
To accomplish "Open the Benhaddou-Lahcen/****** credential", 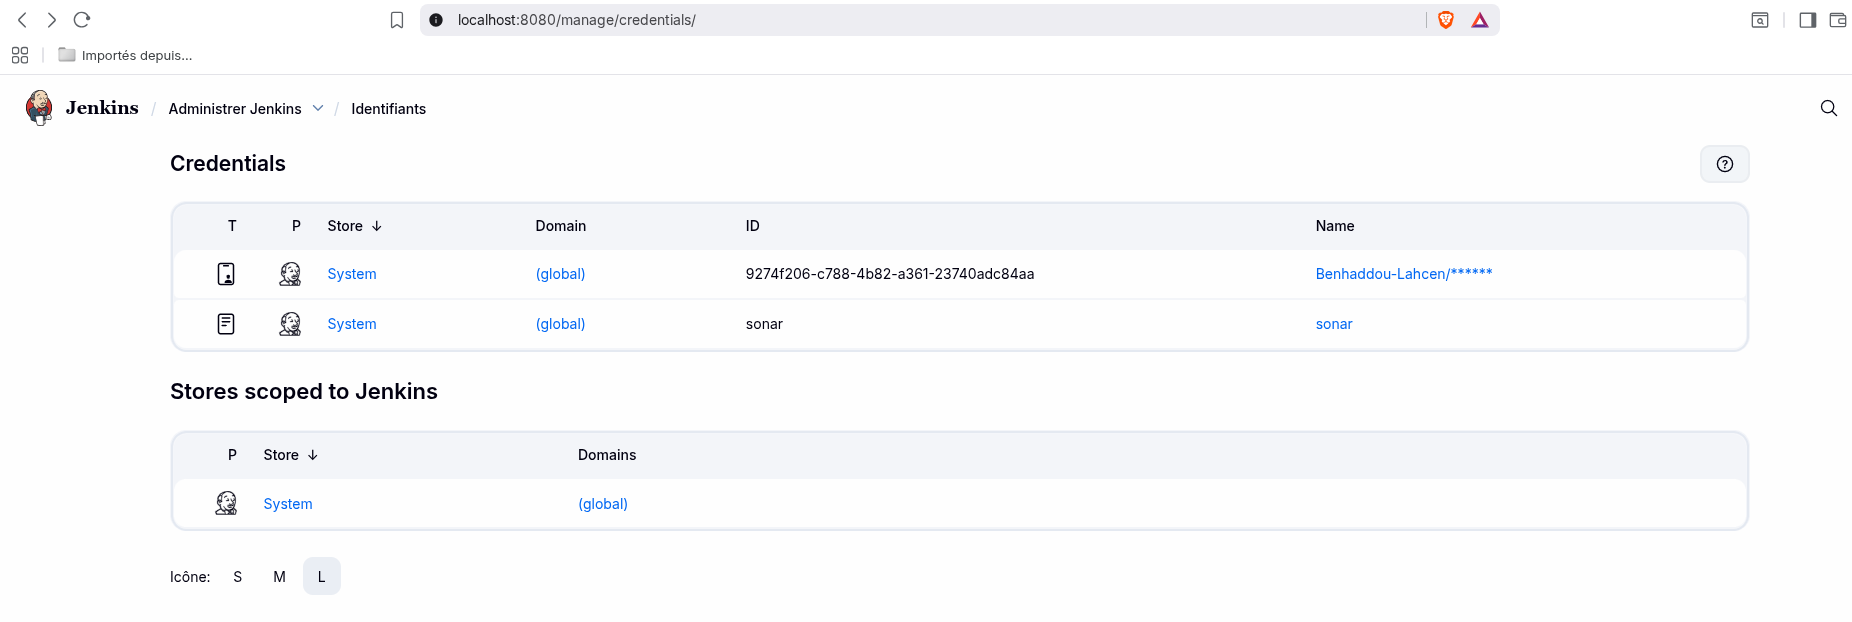I will (1404, 274).
